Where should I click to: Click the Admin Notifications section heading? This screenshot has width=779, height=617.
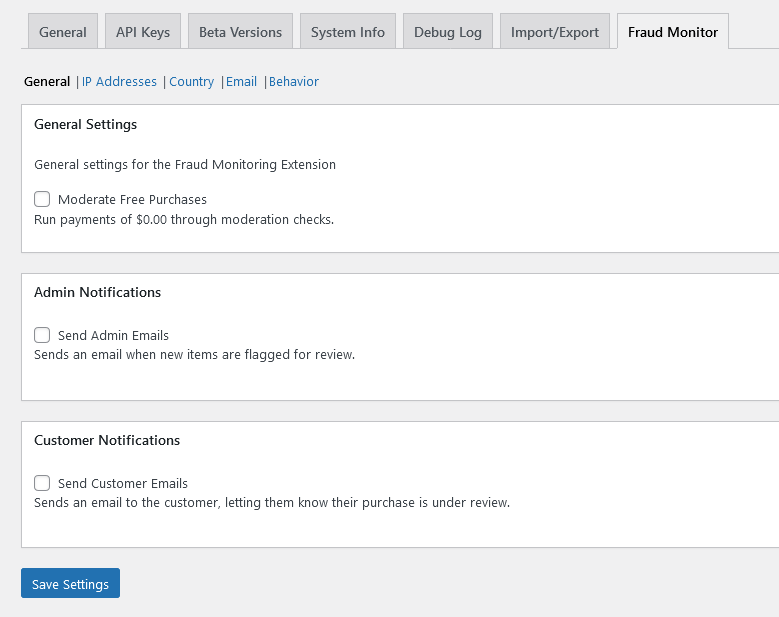point(97,293)
